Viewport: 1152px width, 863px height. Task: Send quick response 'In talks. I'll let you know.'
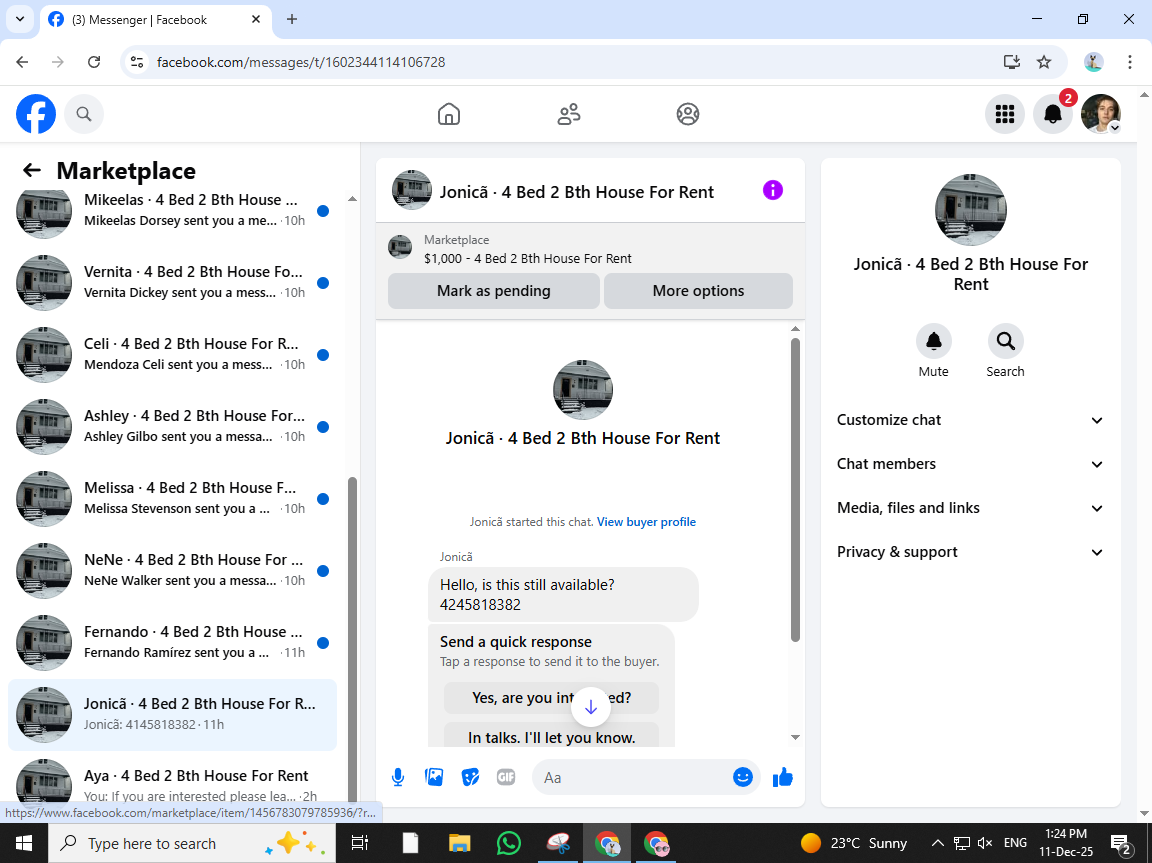(552, 736)
